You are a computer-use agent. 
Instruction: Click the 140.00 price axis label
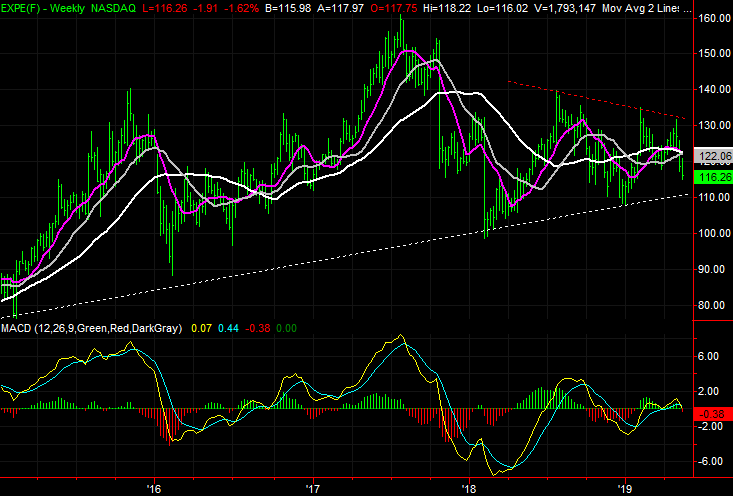click(713, 89)
